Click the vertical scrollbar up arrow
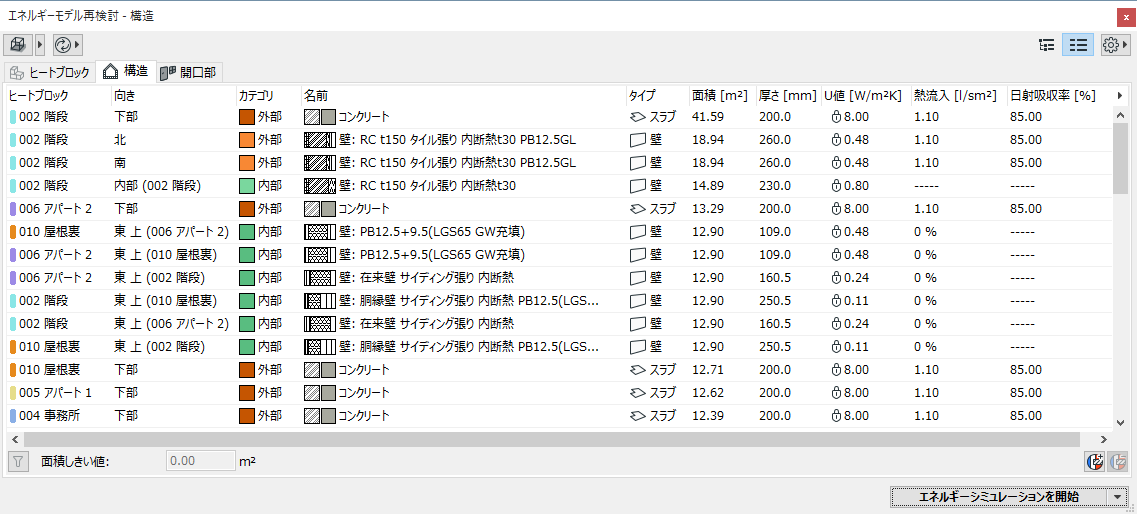Viewport: 1137px width, 514px height. 1120,115
